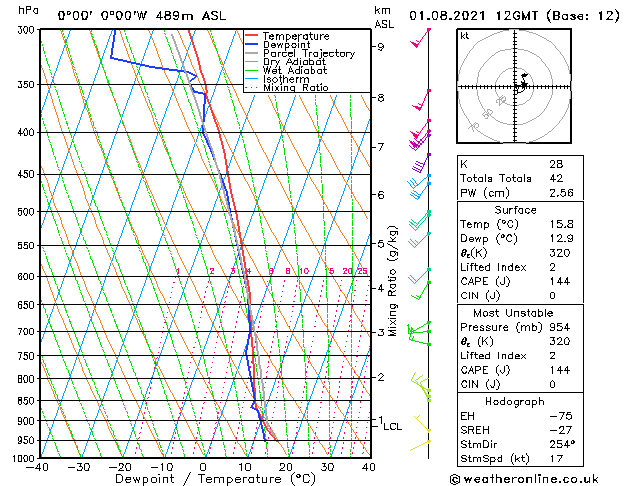Click the date header 01.08.2021 12GMT
The image size is (629, 486).
point(473,16)
